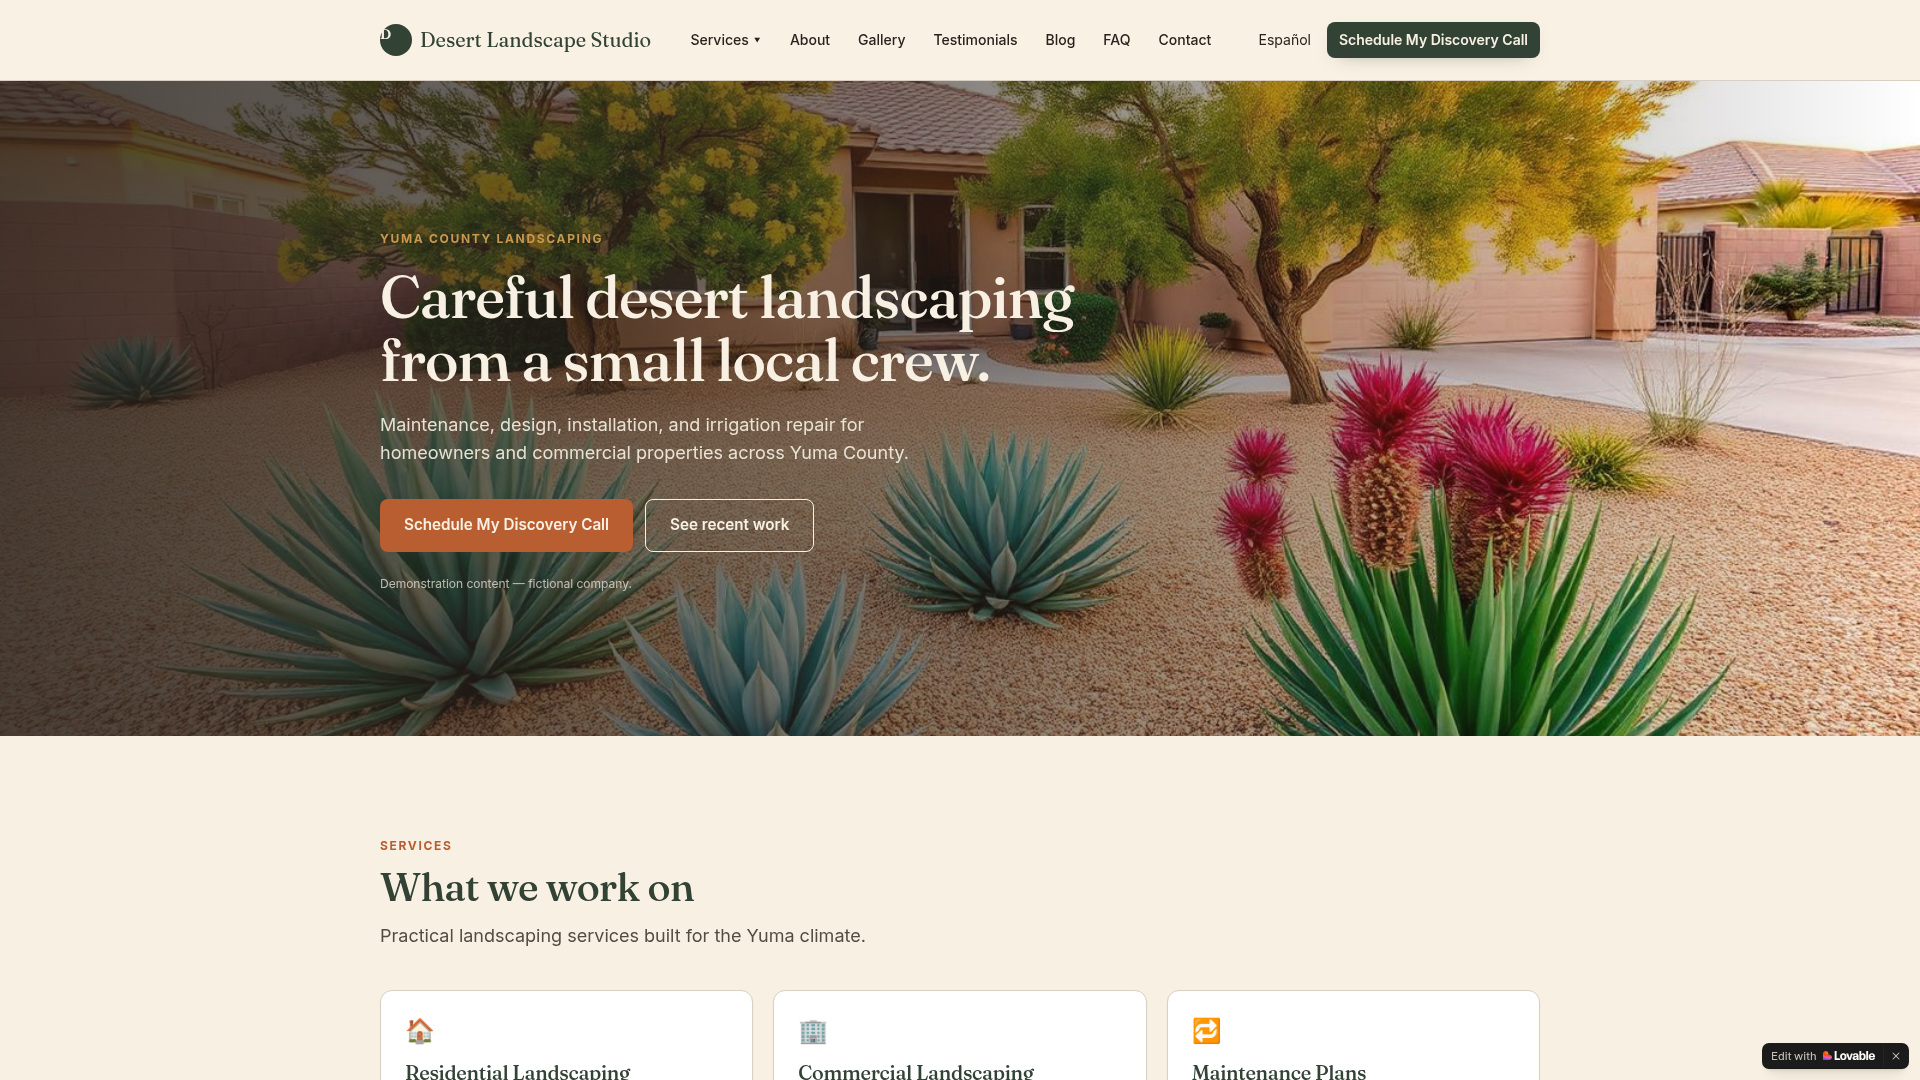Click the "Practical landscaping services" subtitle text
1920x1080 pixels.
(623, 936)
